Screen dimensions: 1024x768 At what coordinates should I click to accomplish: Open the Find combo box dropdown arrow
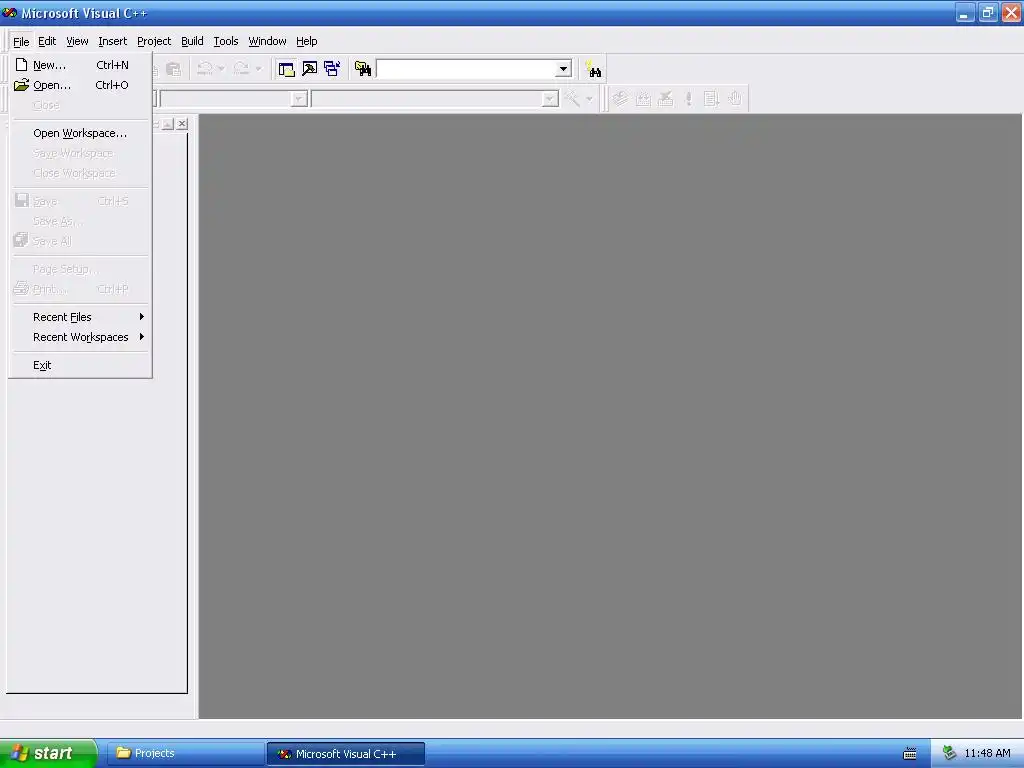click(x=563, y=69)
